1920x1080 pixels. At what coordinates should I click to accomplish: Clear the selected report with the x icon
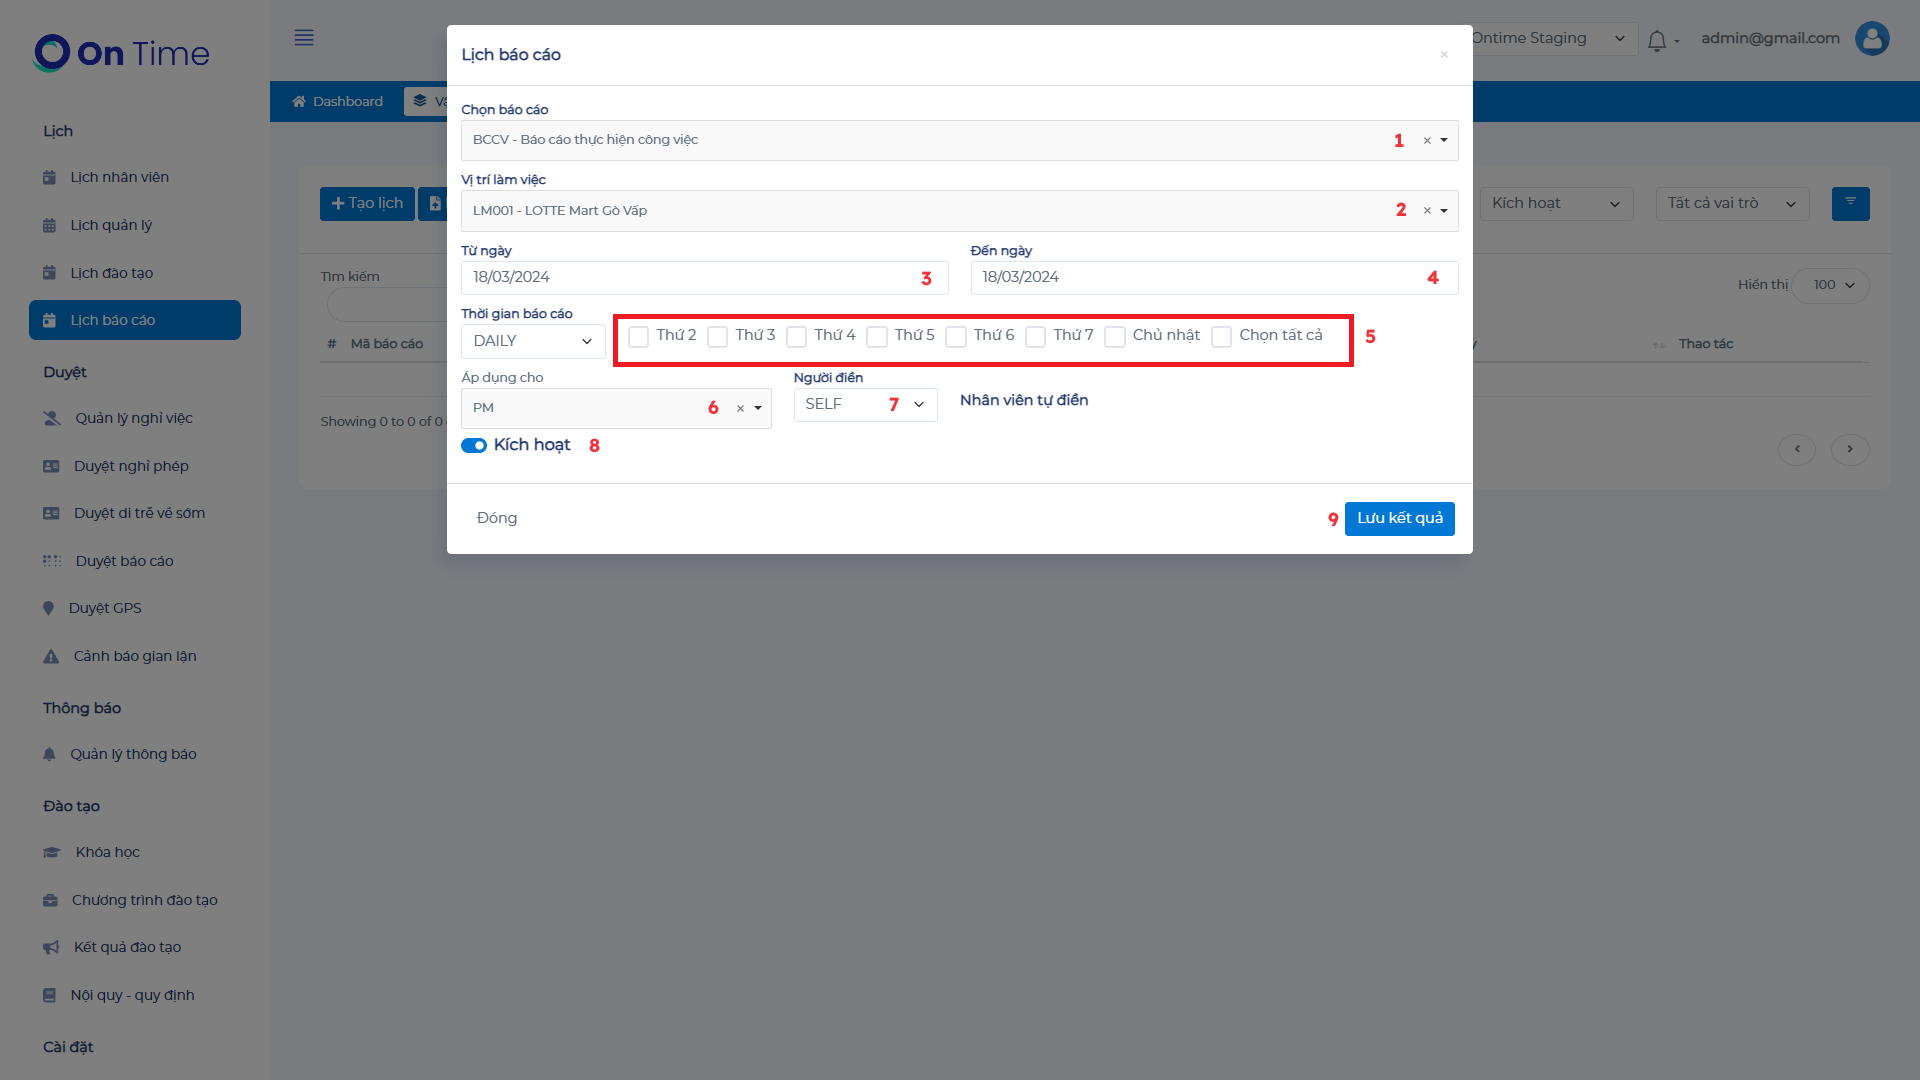(1427, 141)
